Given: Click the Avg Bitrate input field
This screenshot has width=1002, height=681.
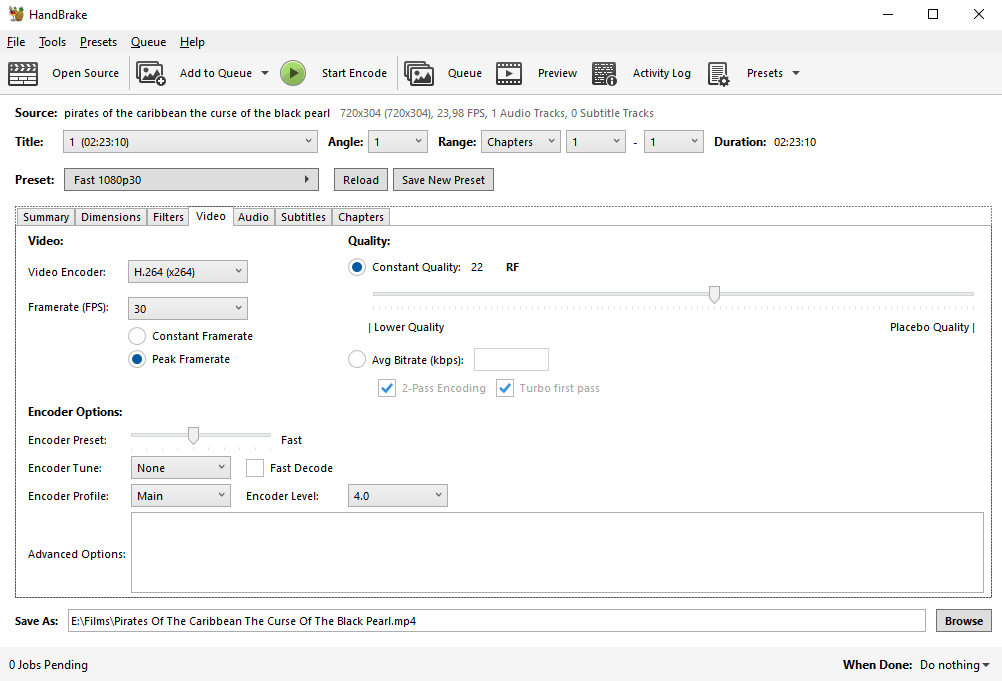Looking at the screenshot, I should (x=511, y=360).
